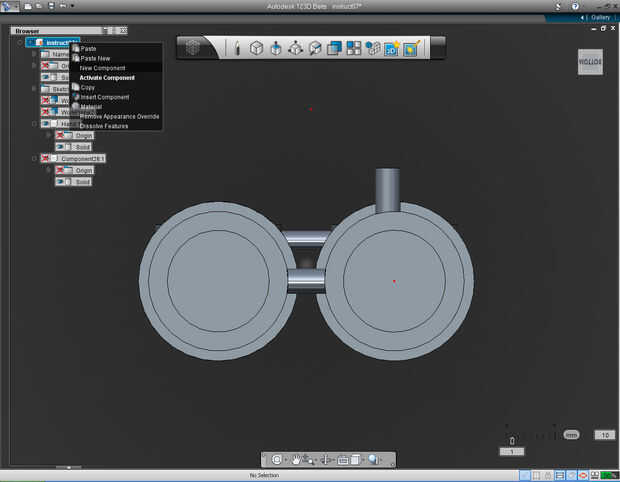Expand the Named folder node
The image size is (620, 482).
34,54
